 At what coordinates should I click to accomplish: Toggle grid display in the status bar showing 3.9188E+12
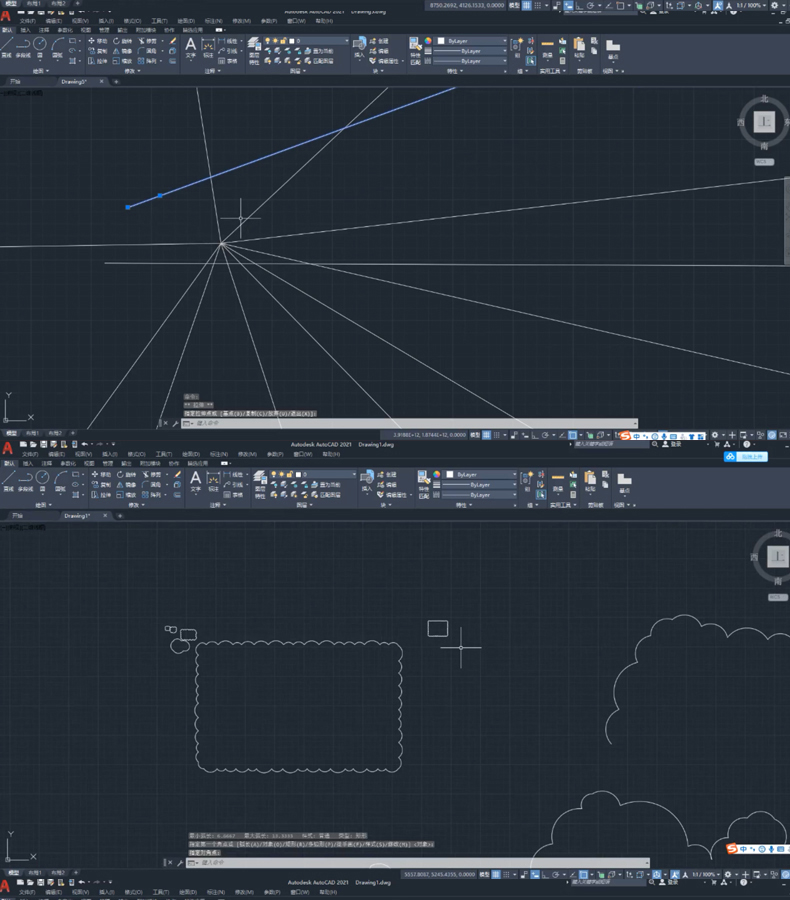[487, 435]
